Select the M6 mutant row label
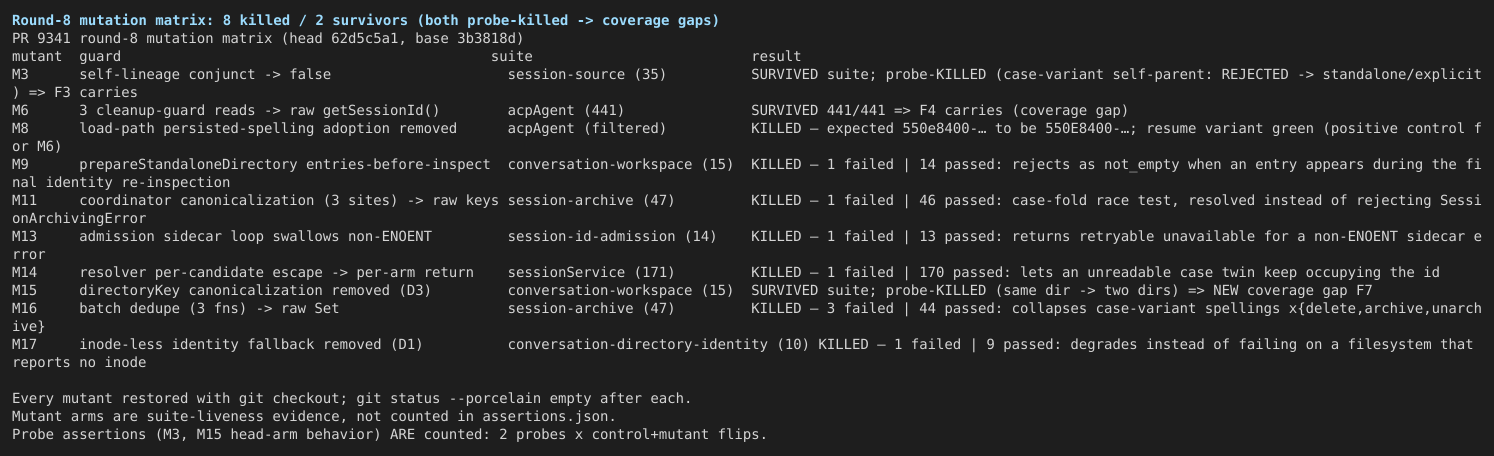The height and width of the screenshot is (456, 1494). click(x=20, y=110)
